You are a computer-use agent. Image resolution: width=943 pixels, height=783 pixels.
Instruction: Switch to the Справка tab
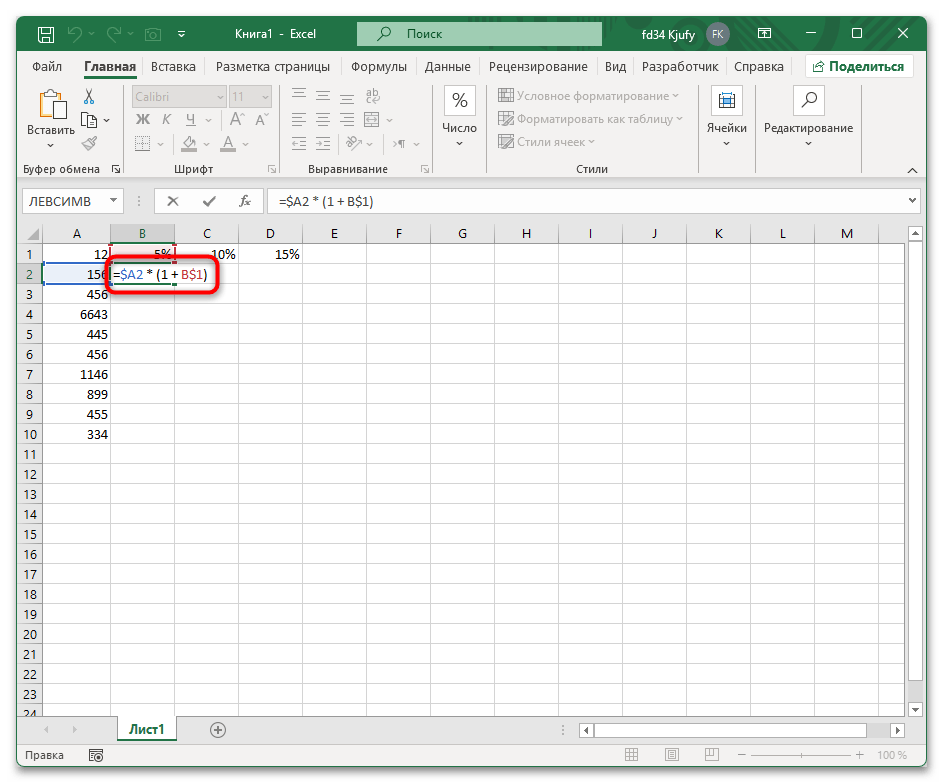click(x=758, y=67)
